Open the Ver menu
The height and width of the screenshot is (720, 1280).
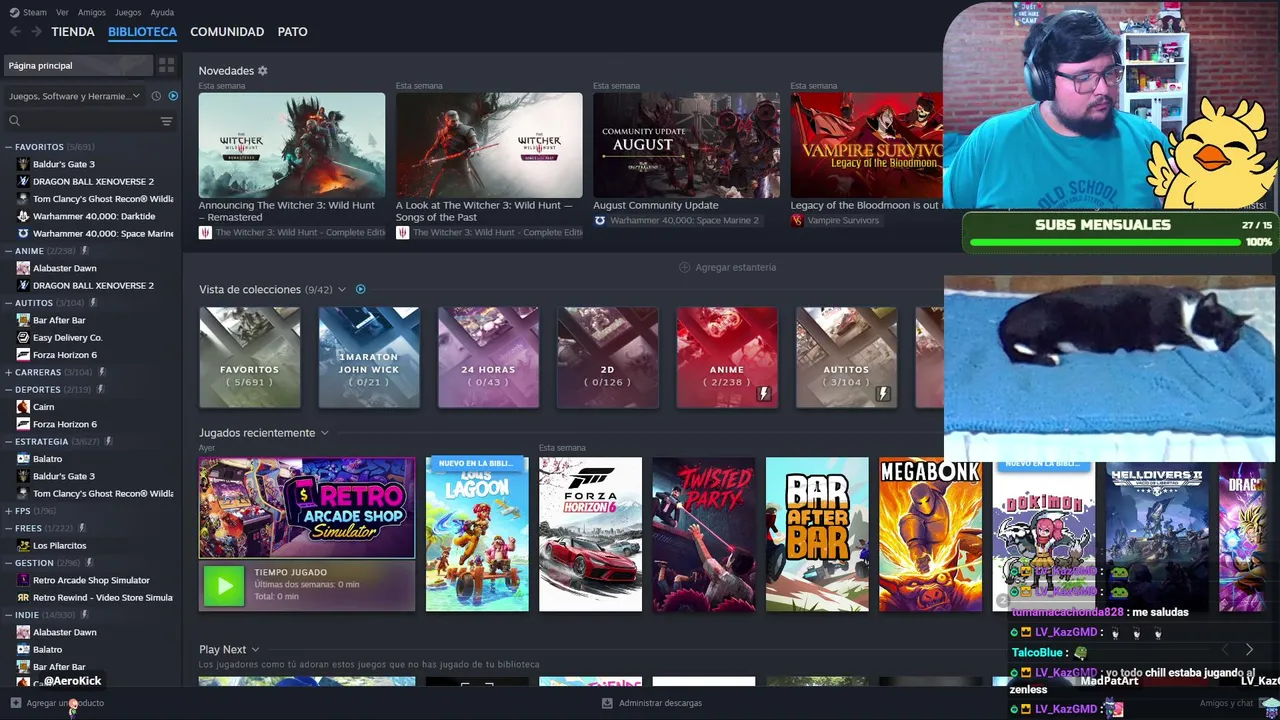click(62, 12)
